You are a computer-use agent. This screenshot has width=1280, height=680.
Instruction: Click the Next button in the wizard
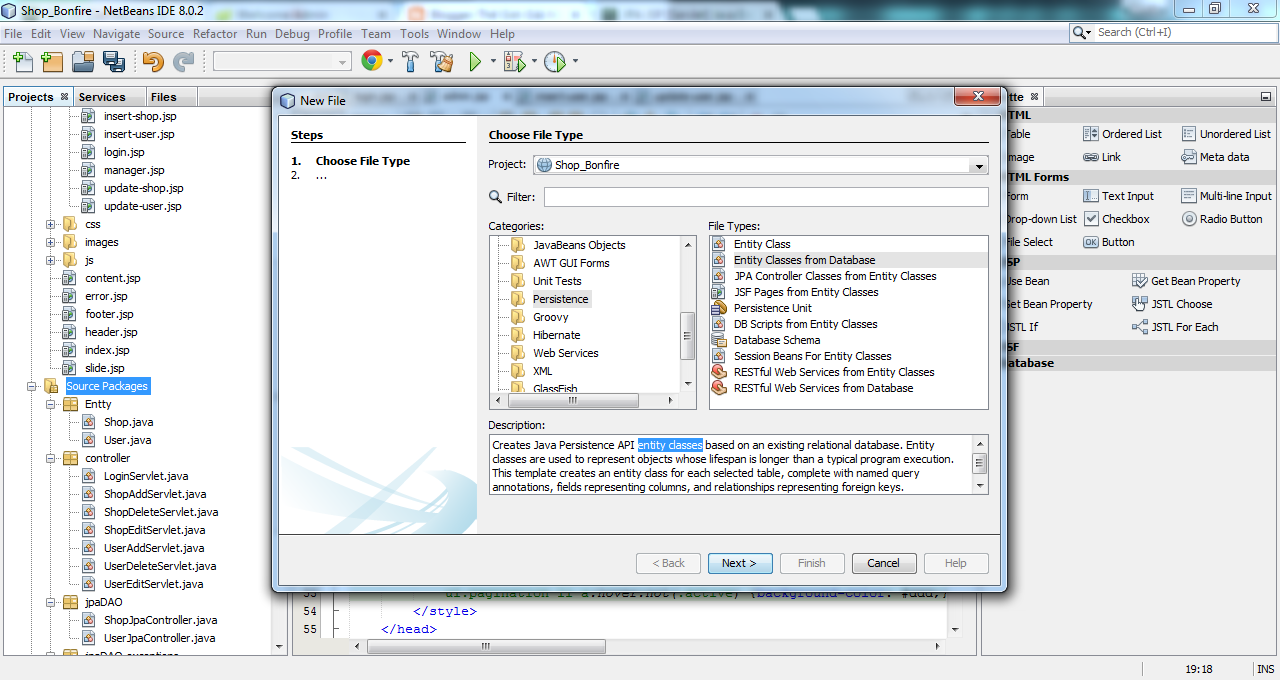(740, 563)
